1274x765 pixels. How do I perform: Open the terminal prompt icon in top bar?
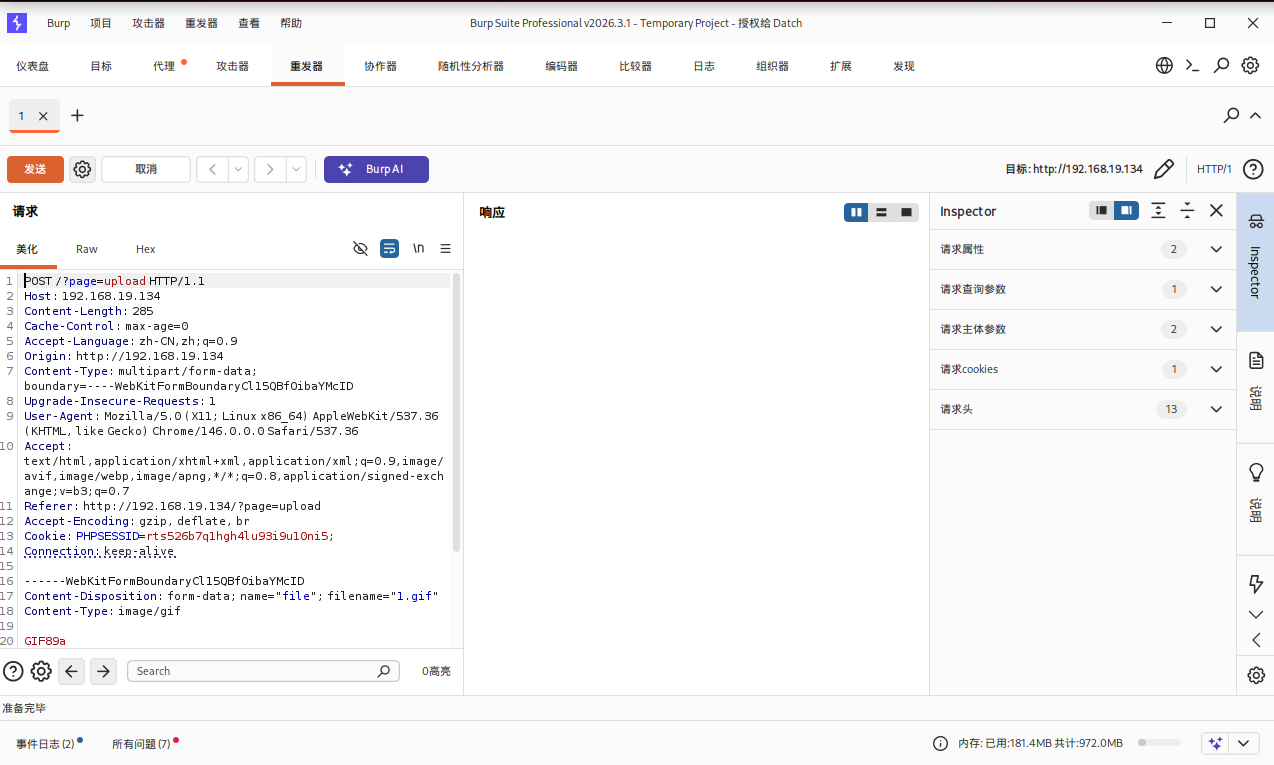[1192, 66]
